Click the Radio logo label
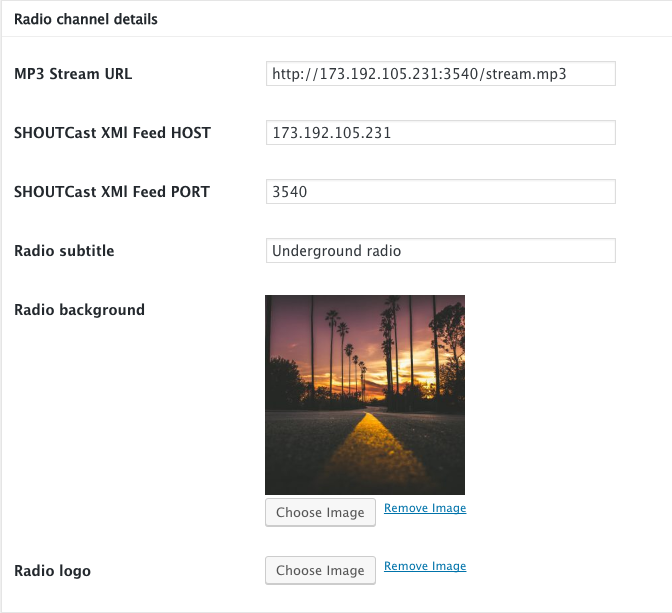The width and height of the screenshot is (672, 613). pos(52,571)
